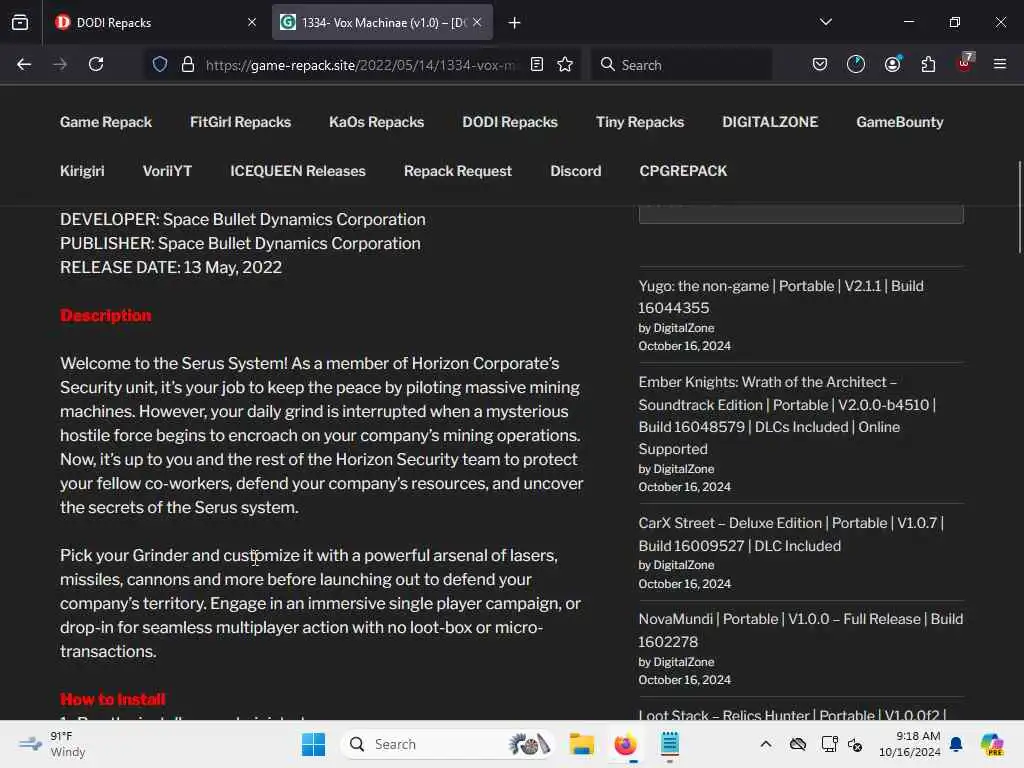Switch to the DODI Repacks tab
Screen dimensions: 1024x768
point(155,23)
